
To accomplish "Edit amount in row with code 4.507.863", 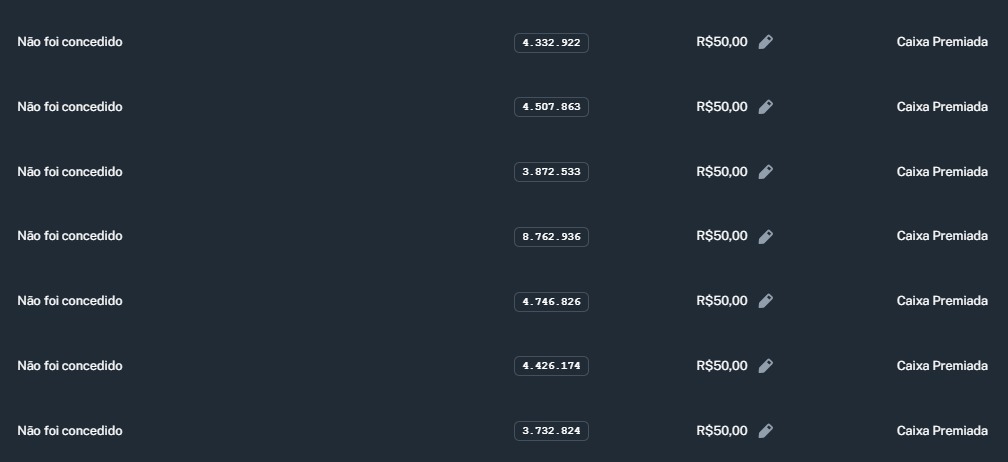I will 765,107.
